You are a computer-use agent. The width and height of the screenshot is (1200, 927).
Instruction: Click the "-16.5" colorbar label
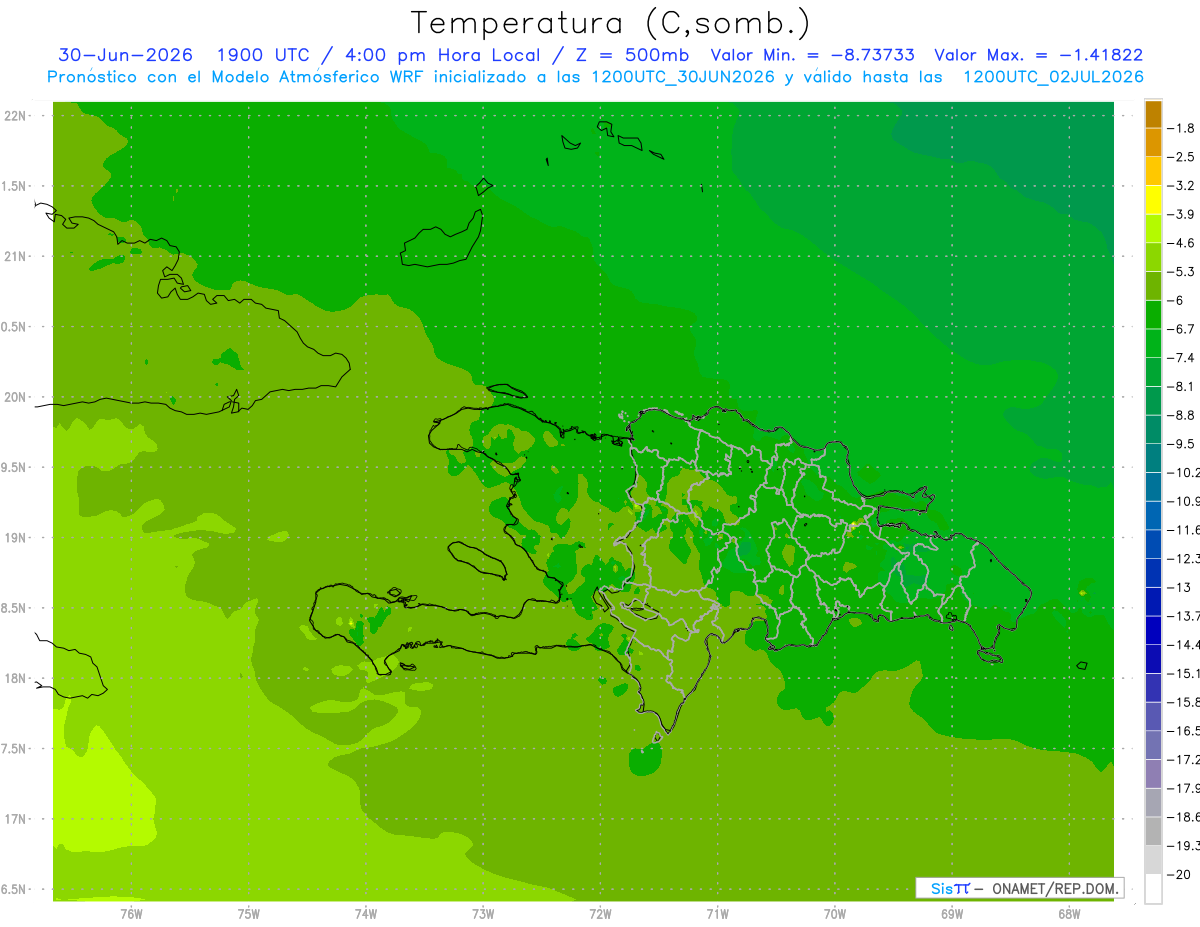1185,731
